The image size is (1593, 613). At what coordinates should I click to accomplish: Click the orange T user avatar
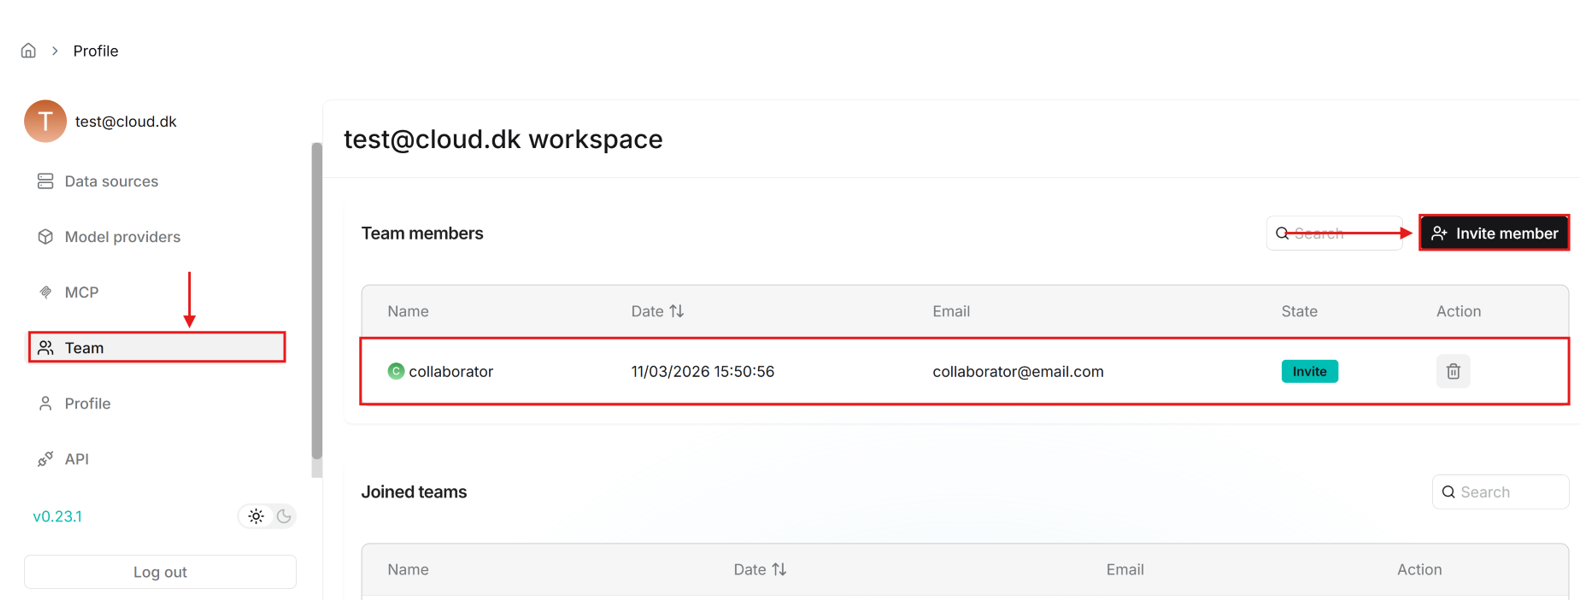[x=45, y=121]
